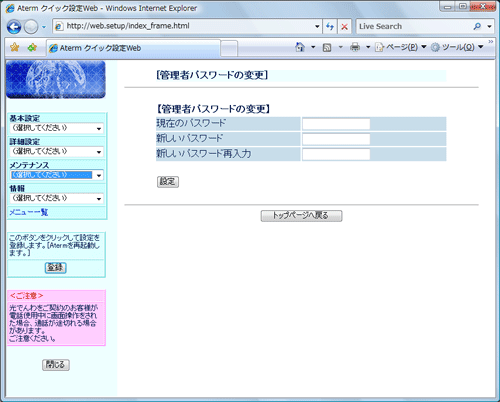The width and height of the screenshot is (500, 402).
Task: Open the recent pages dropdown arrow
Action: (x=44, y=27)
